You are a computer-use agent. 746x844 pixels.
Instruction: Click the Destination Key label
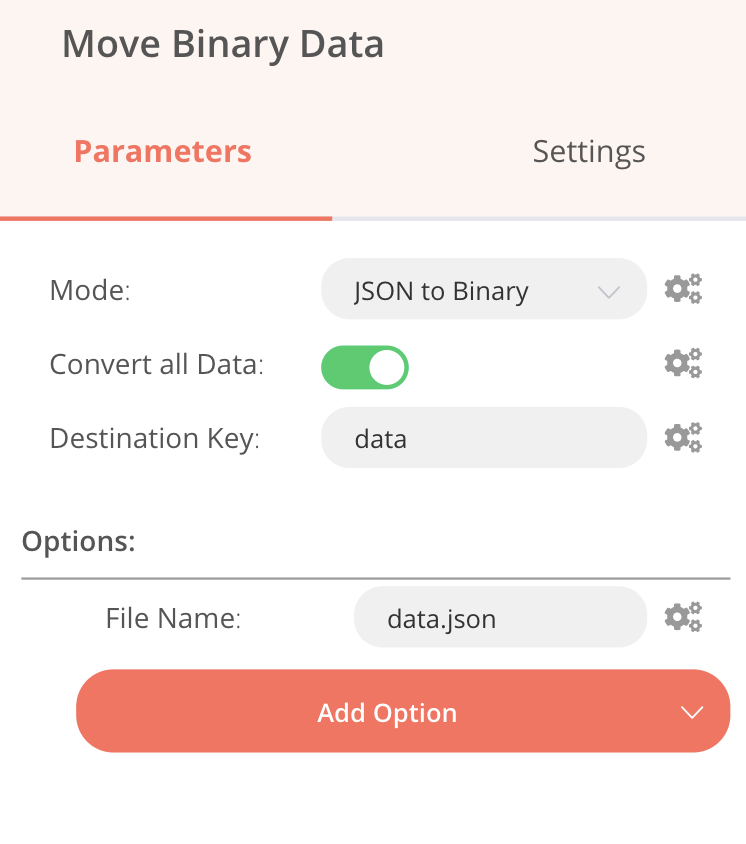pyautogui.click(x=154, y=439)
